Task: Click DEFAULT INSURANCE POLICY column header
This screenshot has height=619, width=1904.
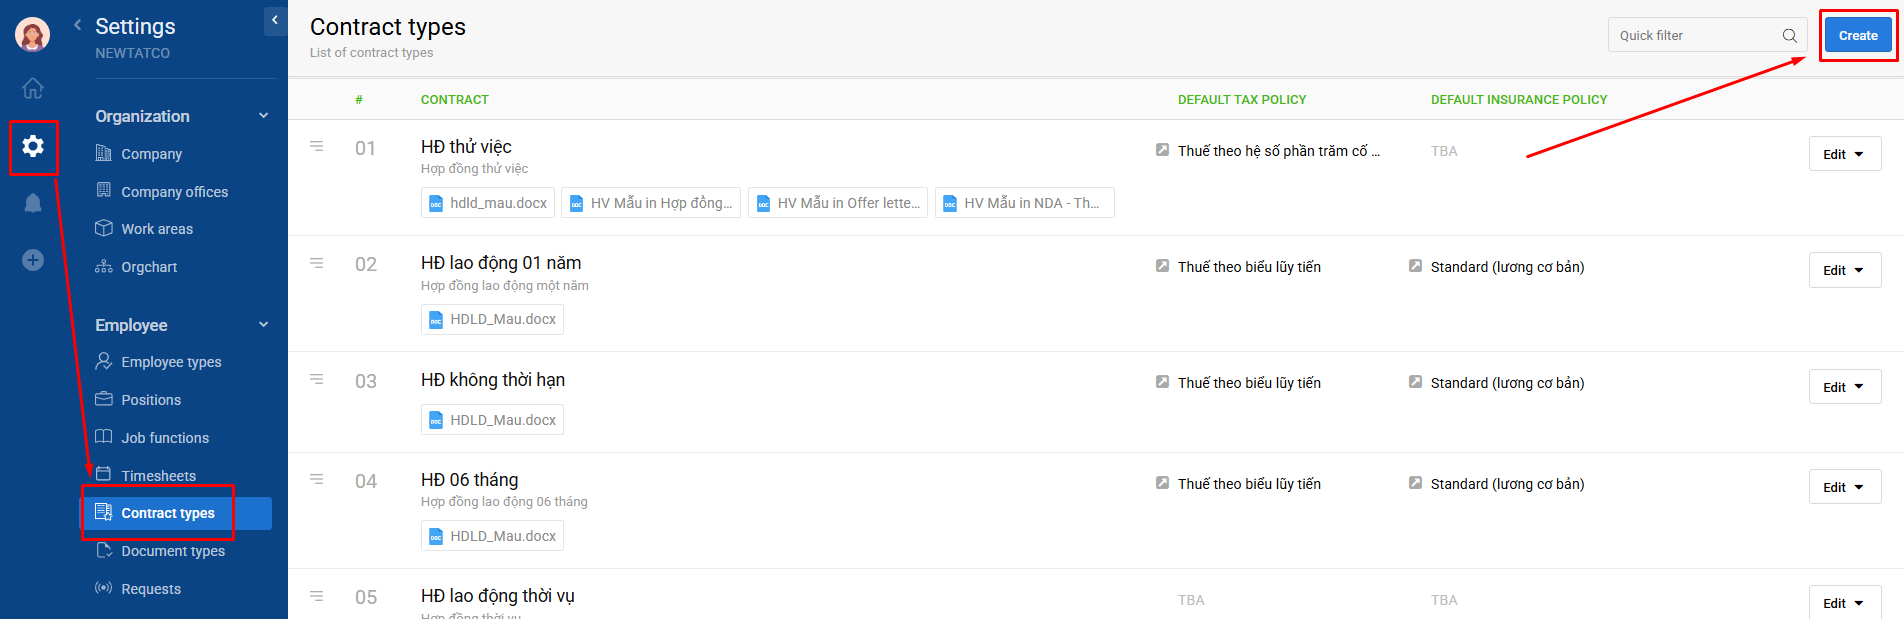Action: click(1519, 100)
